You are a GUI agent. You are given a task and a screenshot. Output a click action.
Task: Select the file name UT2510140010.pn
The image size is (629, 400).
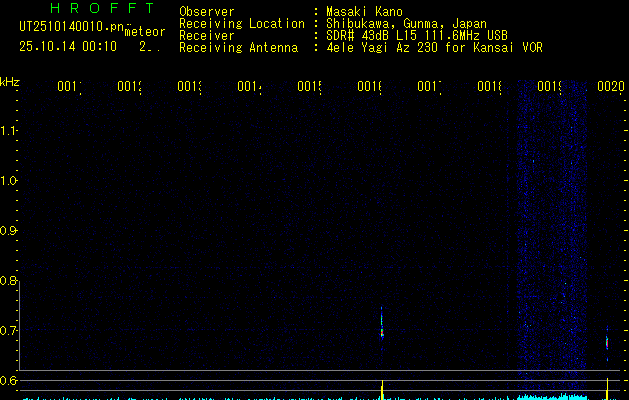[x=71, y=27]
